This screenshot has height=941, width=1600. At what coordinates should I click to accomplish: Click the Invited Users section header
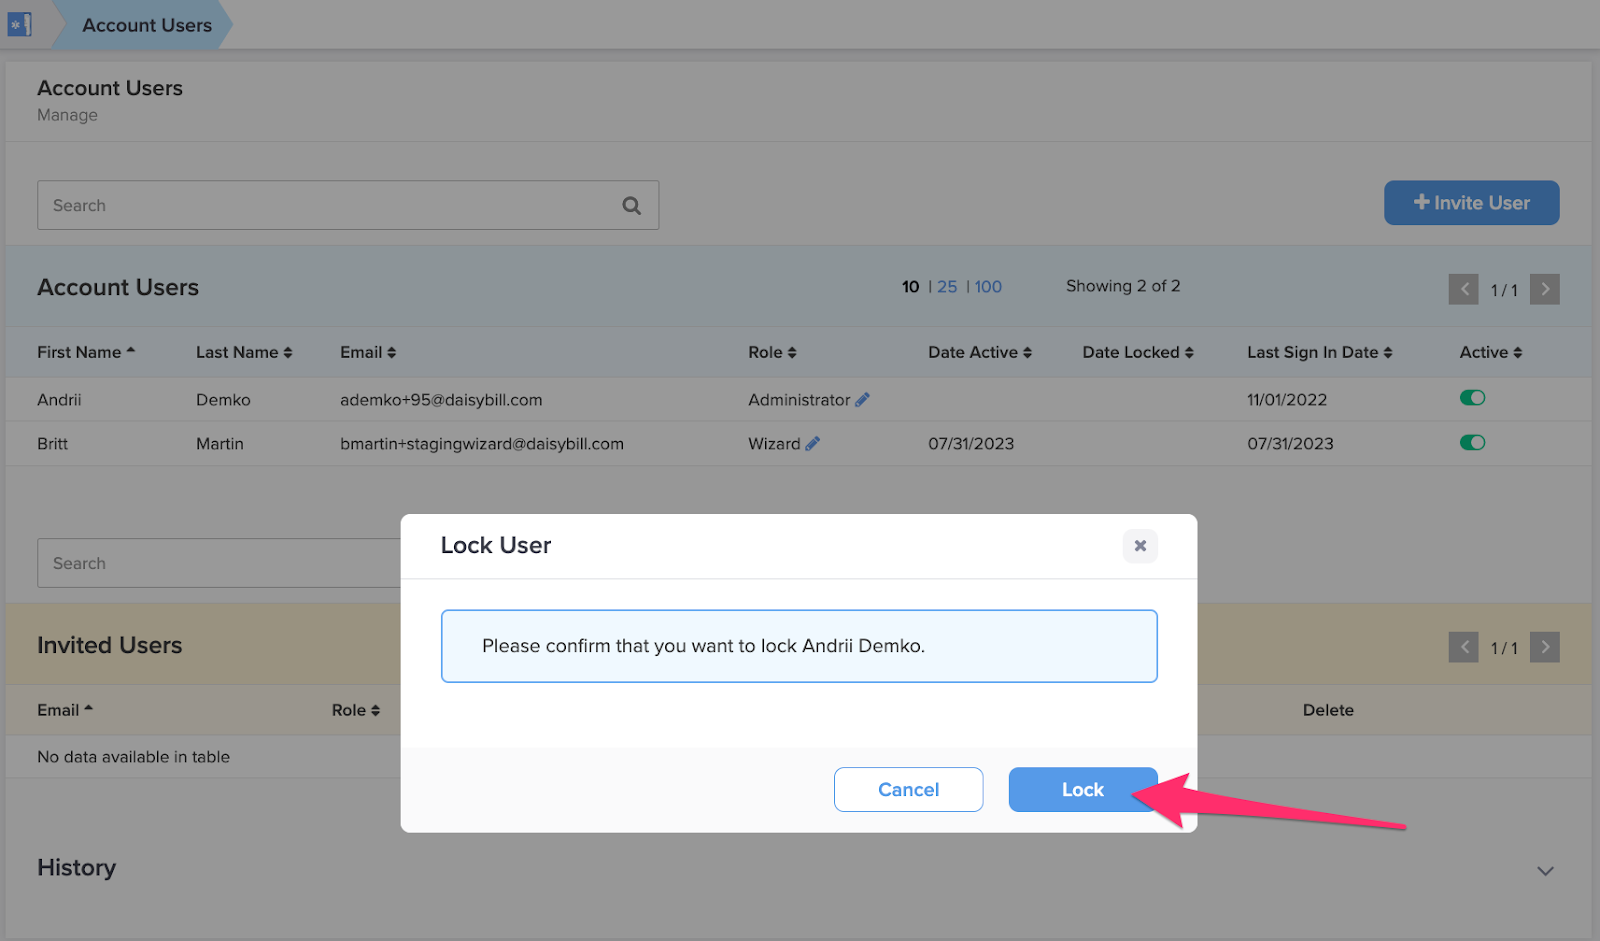109,645
